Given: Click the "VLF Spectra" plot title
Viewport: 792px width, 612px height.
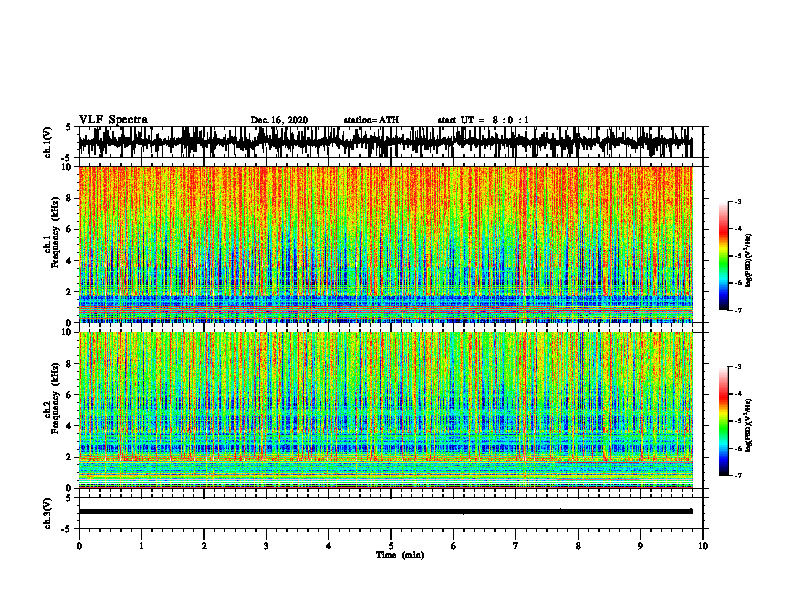Looking at the screenshot, I should (x=113, y=120).
